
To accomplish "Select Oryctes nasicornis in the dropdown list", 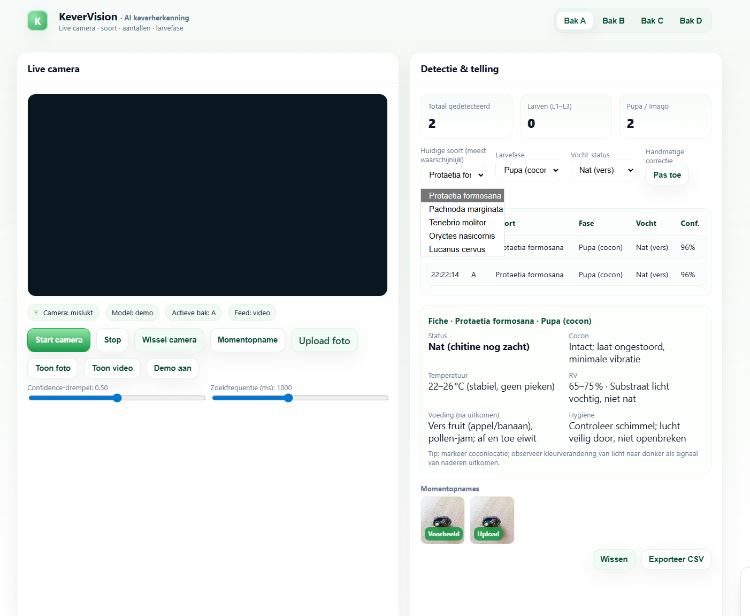I will [x=462, y=236].
